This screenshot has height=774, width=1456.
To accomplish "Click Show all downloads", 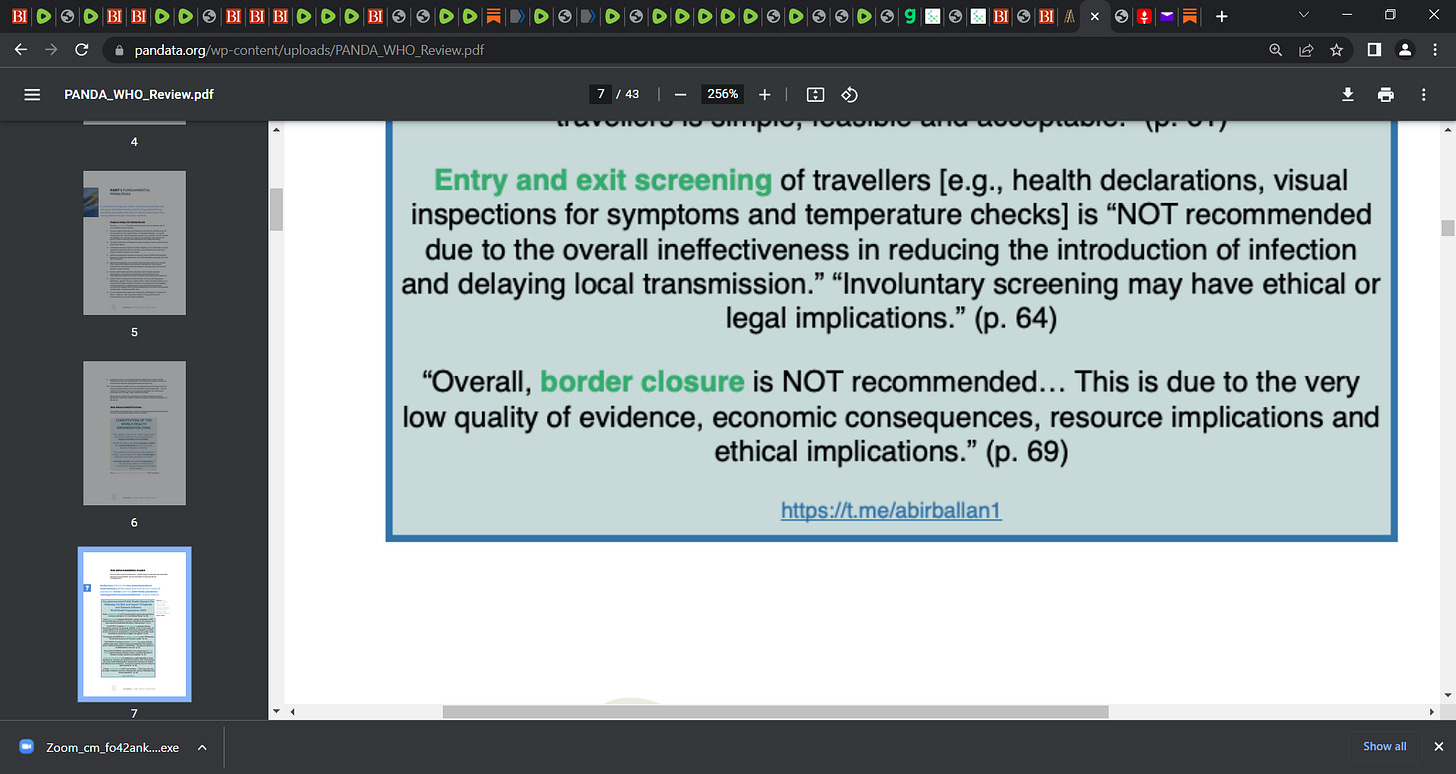I will [x=1384, y=746].
